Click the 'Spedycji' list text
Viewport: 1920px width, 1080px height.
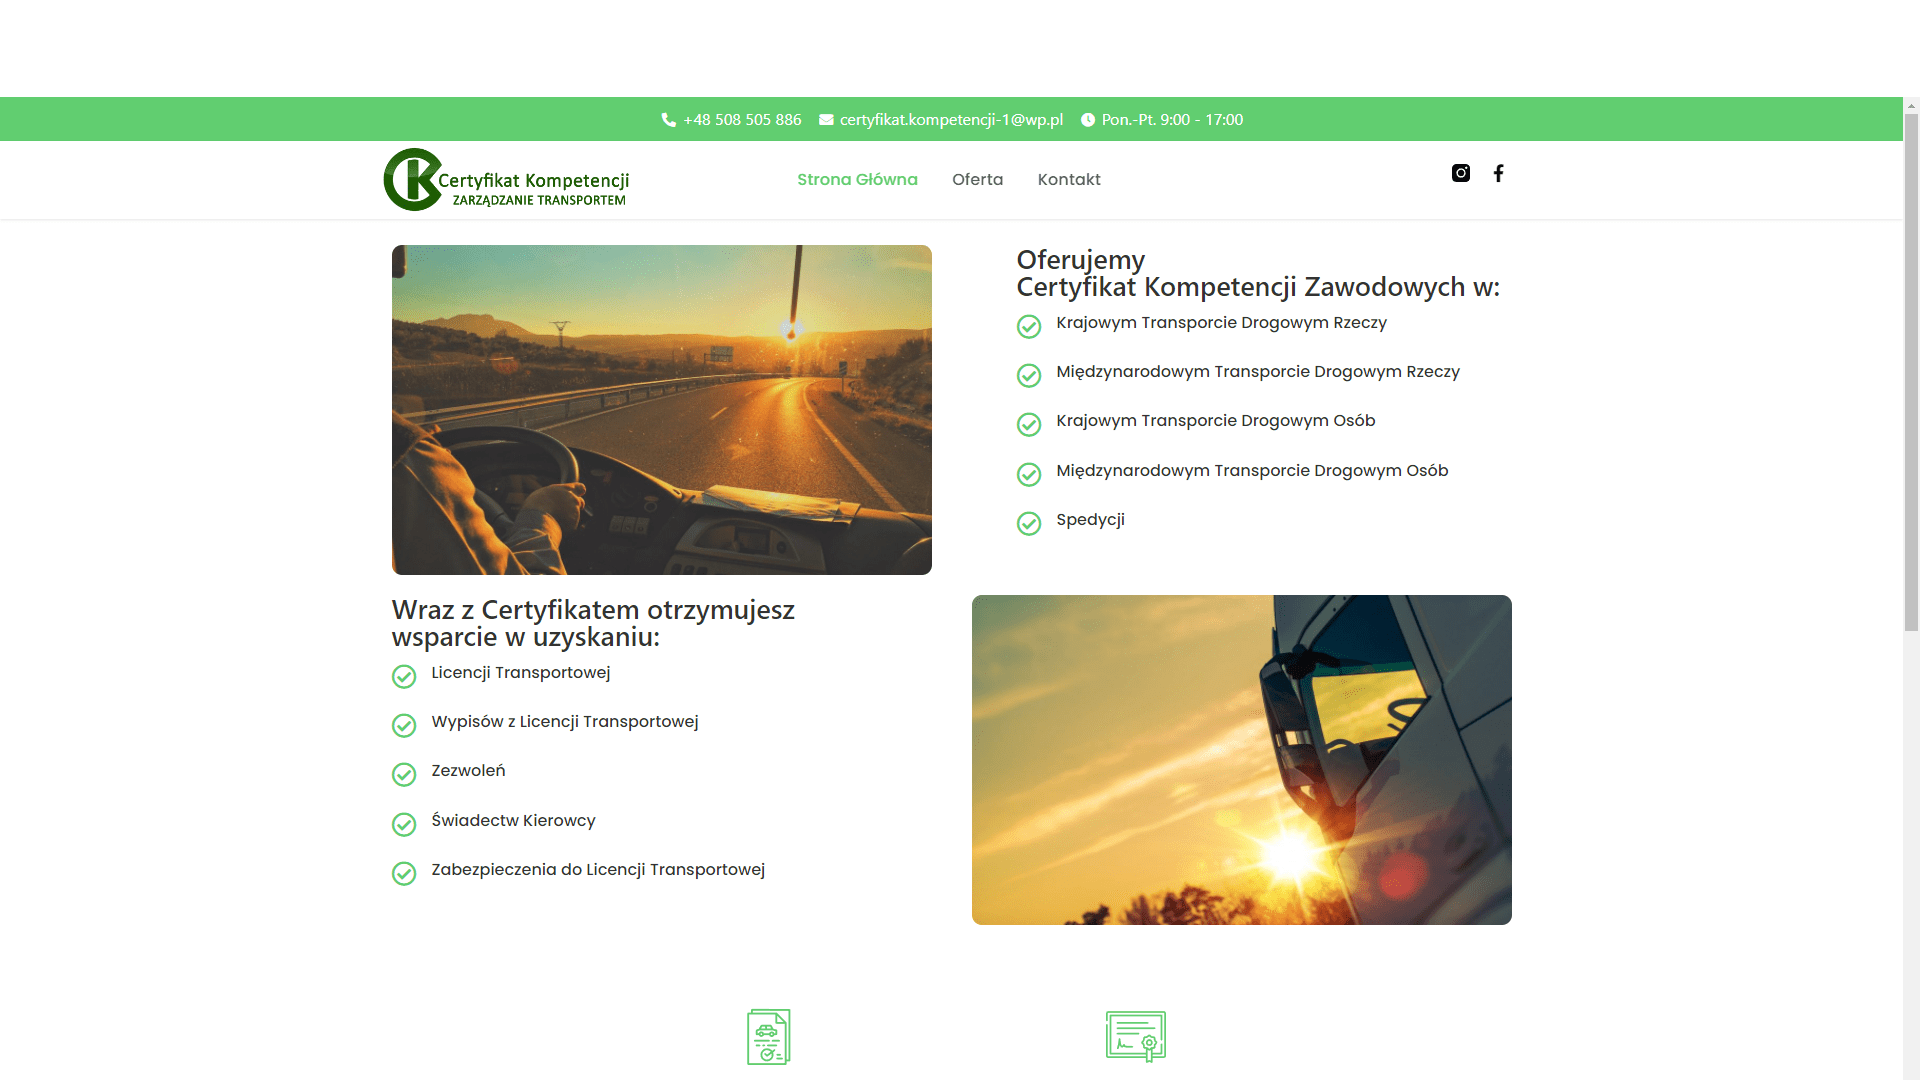tap(1090, 520)
